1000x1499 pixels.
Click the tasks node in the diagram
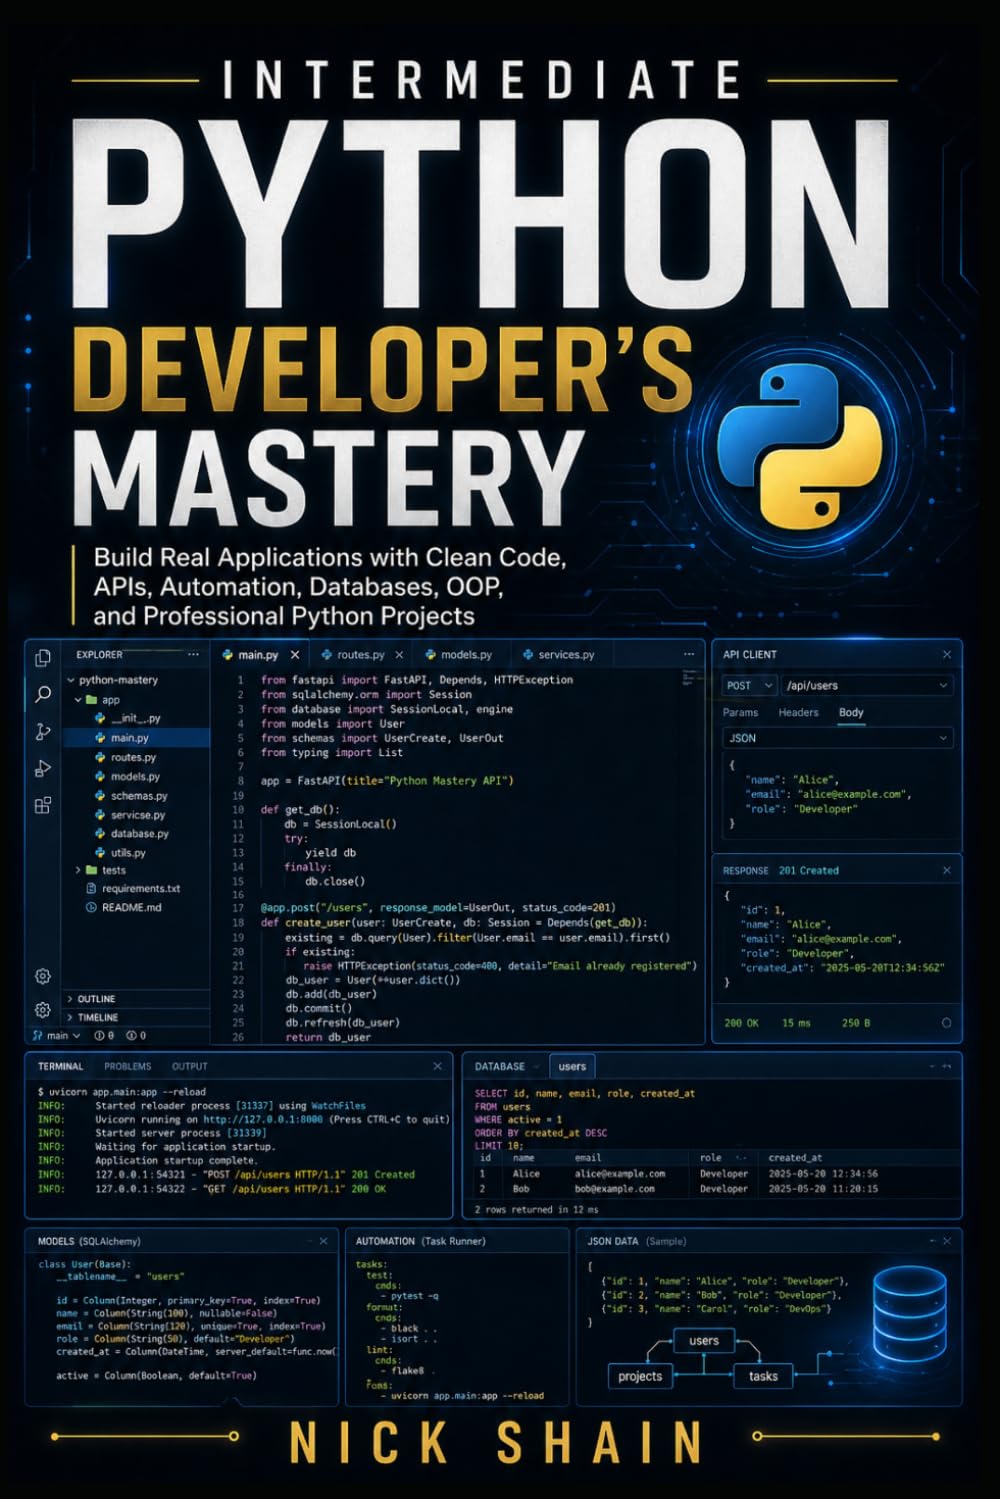763,1376
